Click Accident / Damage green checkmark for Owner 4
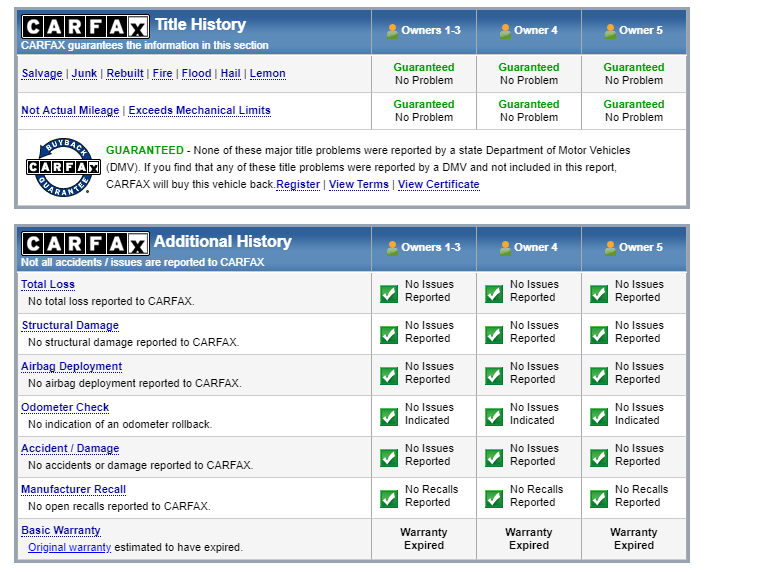This screenshot has height=572, width=760. (494, 458)
